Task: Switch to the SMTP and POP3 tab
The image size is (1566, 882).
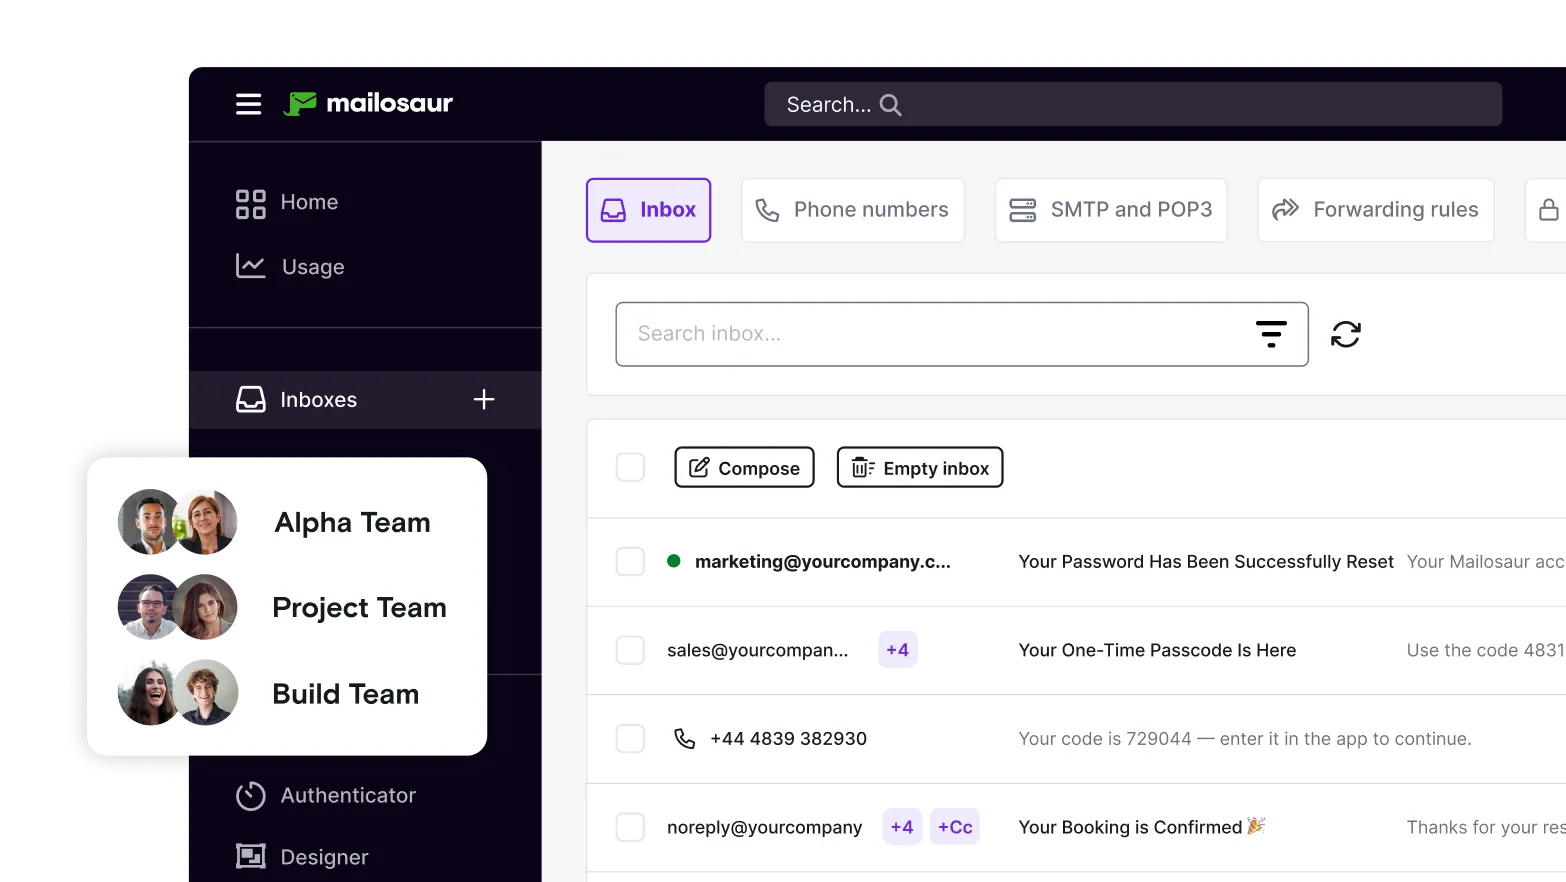Action: click(1110, 210)
